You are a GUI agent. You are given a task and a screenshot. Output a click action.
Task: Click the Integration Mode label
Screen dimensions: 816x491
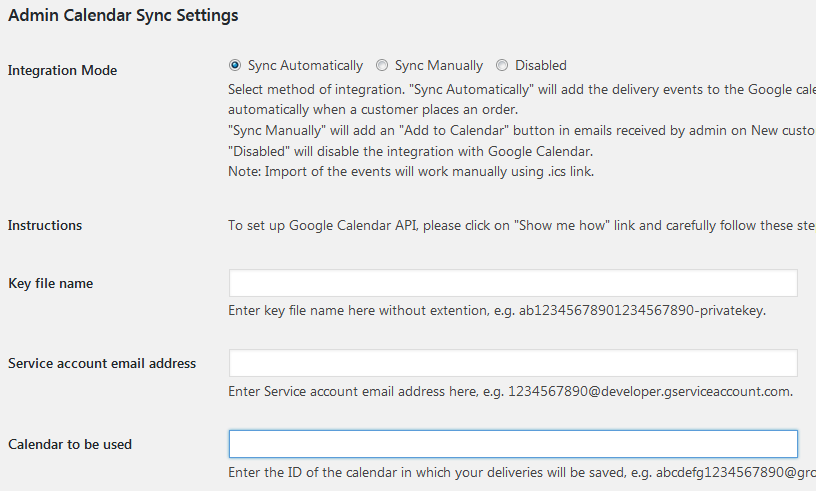coord(62,70)
